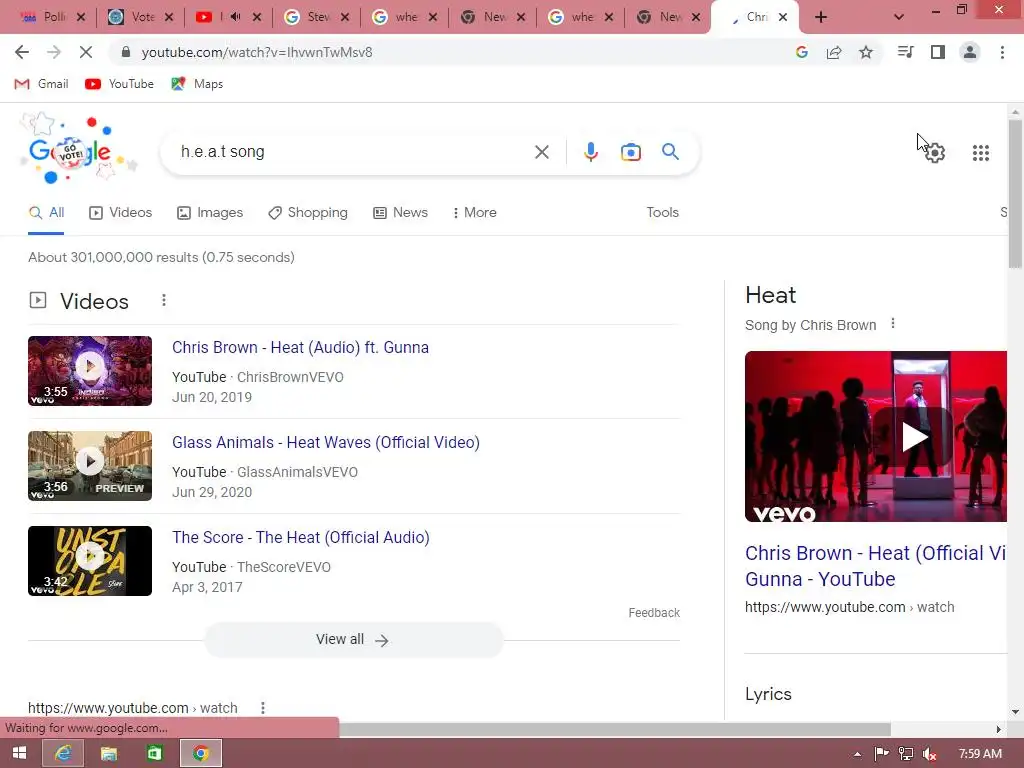Viewport: 1024px width, 768px height.
Task: Expand the More search options
Action: [475, 212]
